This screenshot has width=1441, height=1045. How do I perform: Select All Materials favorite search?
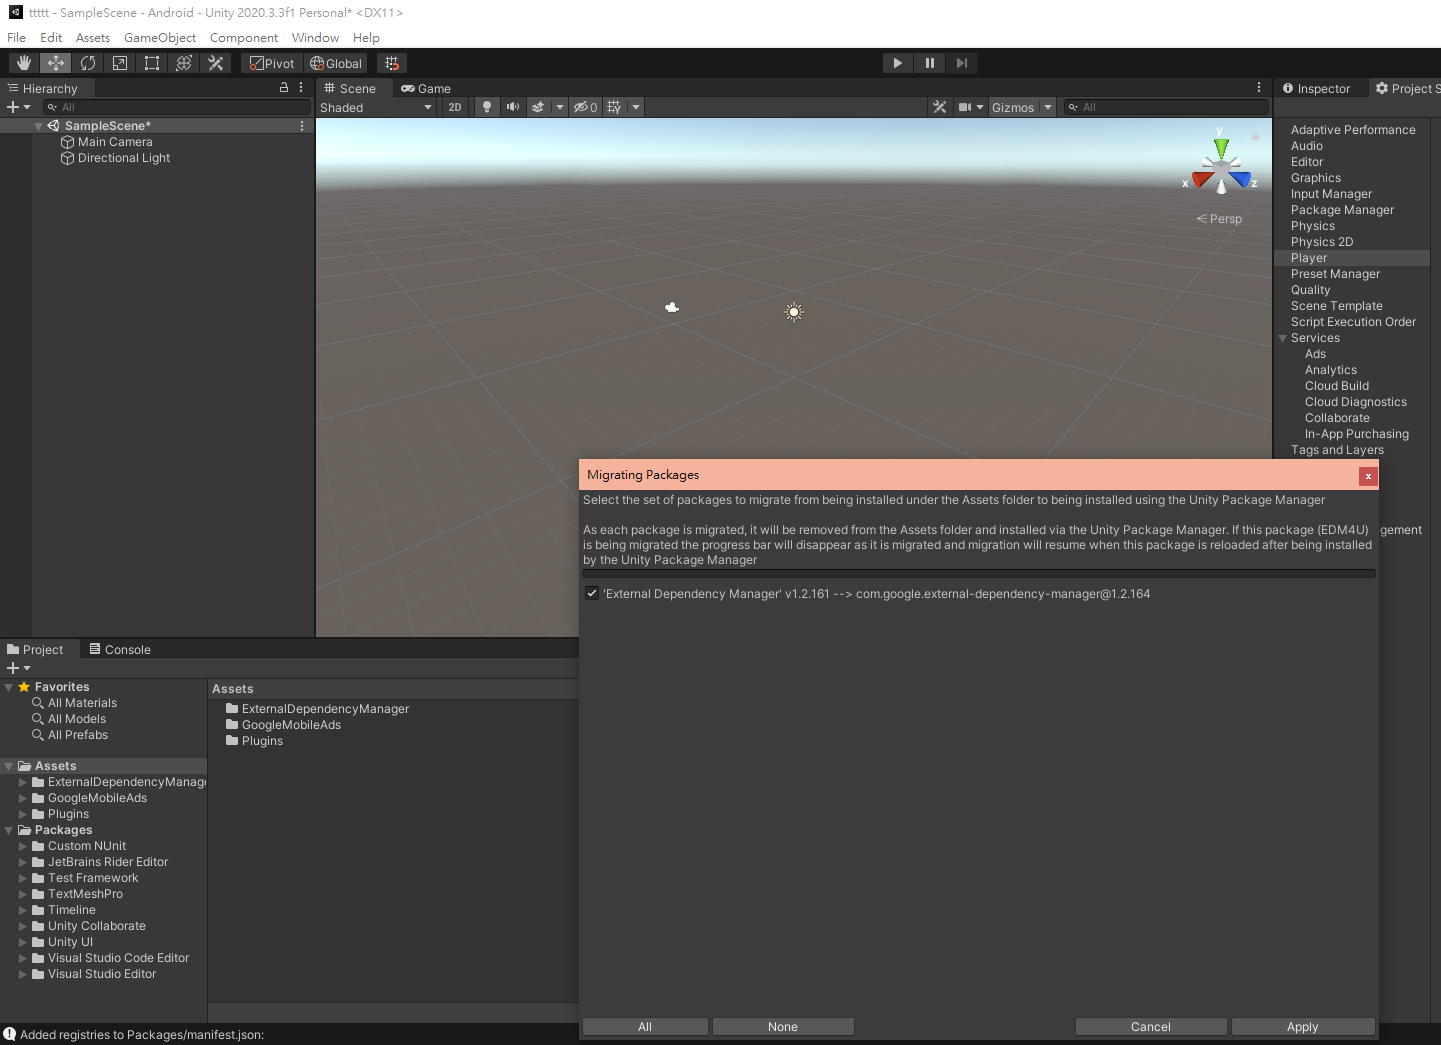[x=75, y=703]
